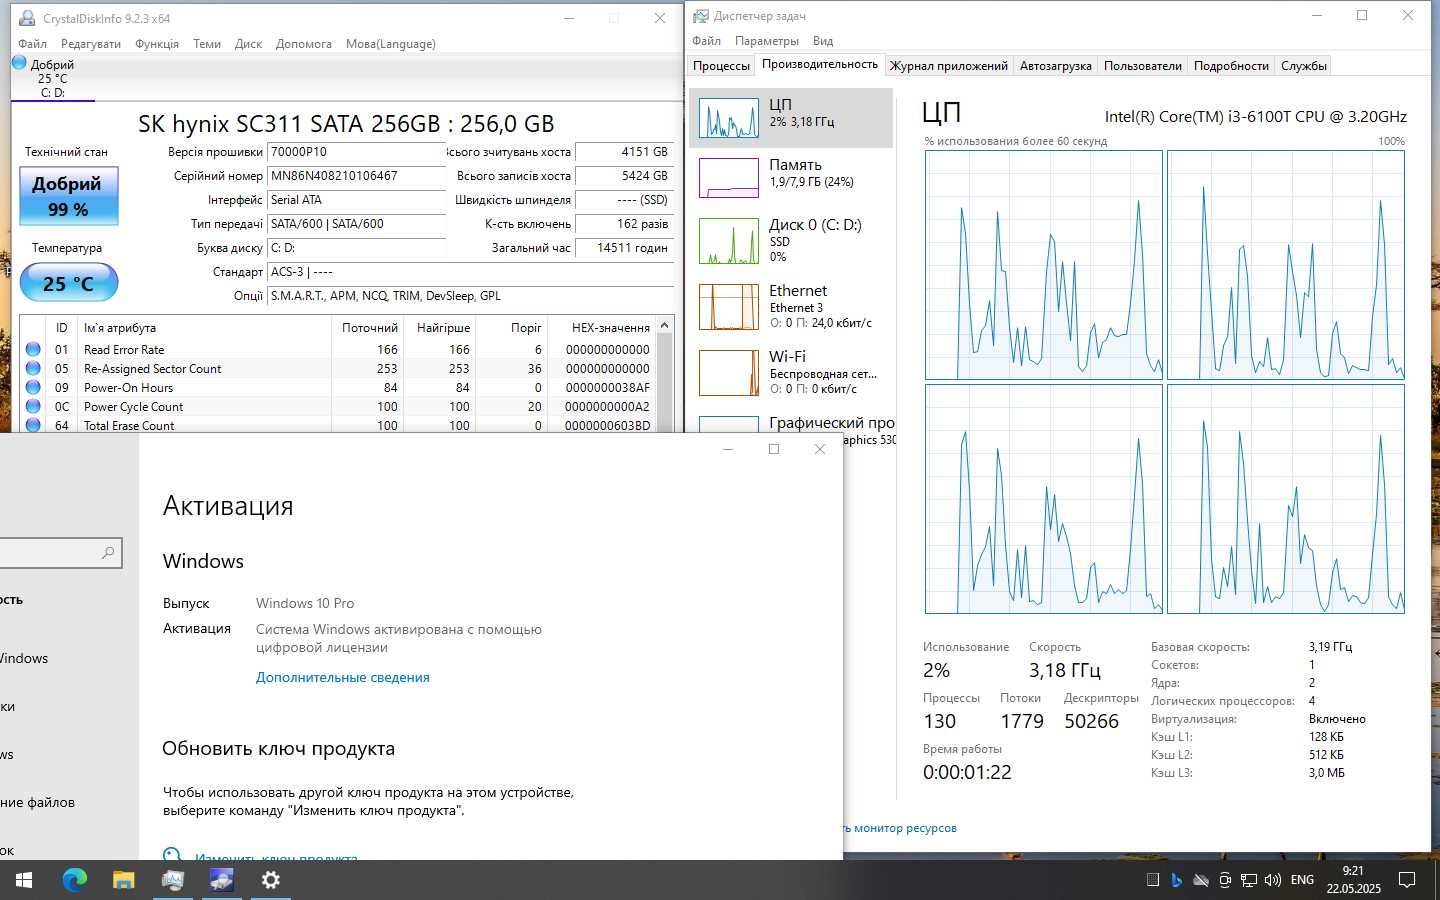Switch to Автозагрузка tab
Screen dimensions: 1440x900
tap(1055, 66)
